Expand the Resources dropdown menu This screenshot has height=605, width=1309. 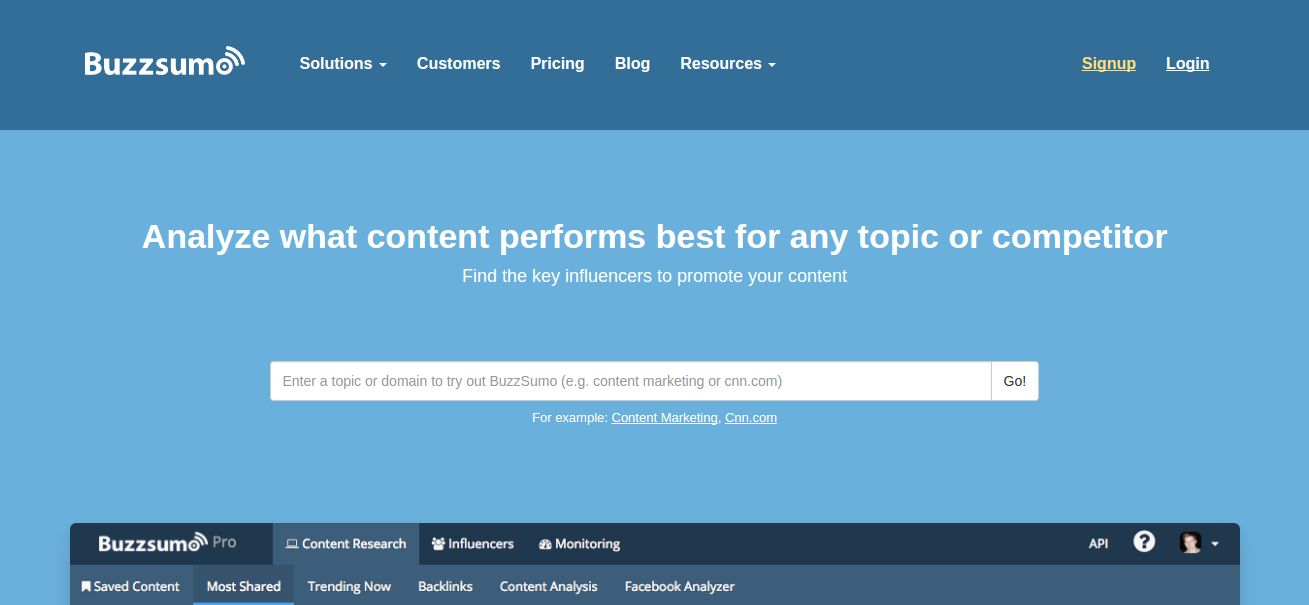(728, 63)
